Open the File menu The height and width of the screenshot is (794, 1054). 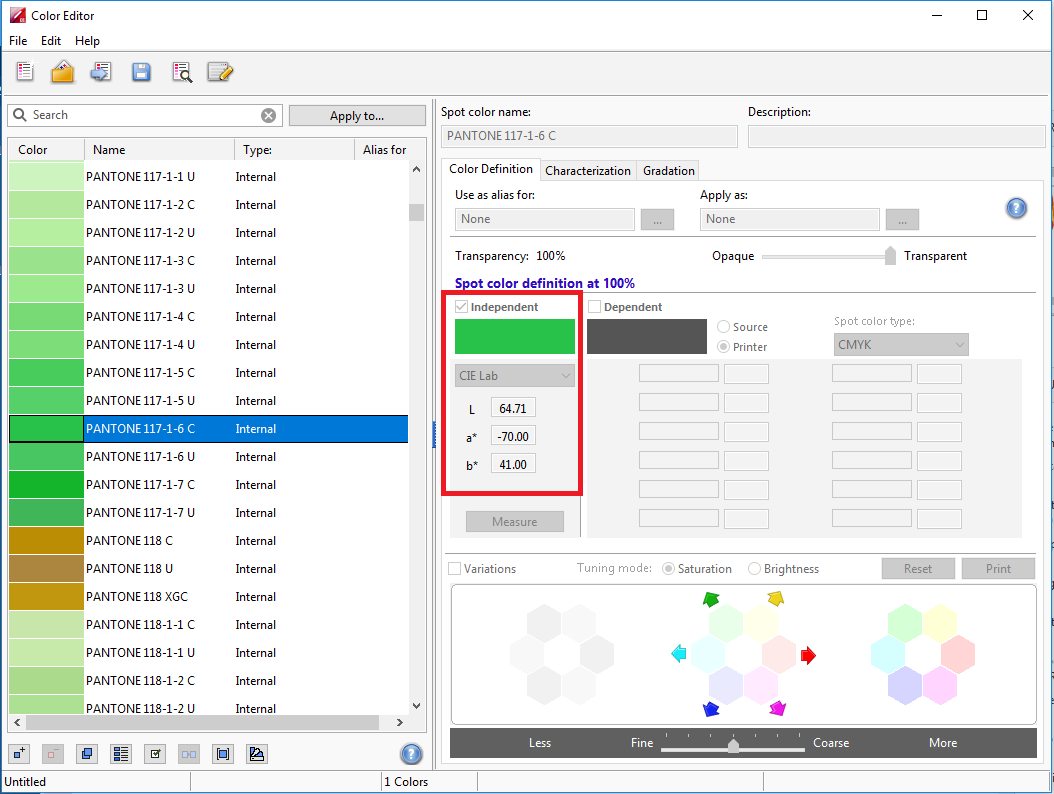tap(18, 41)
